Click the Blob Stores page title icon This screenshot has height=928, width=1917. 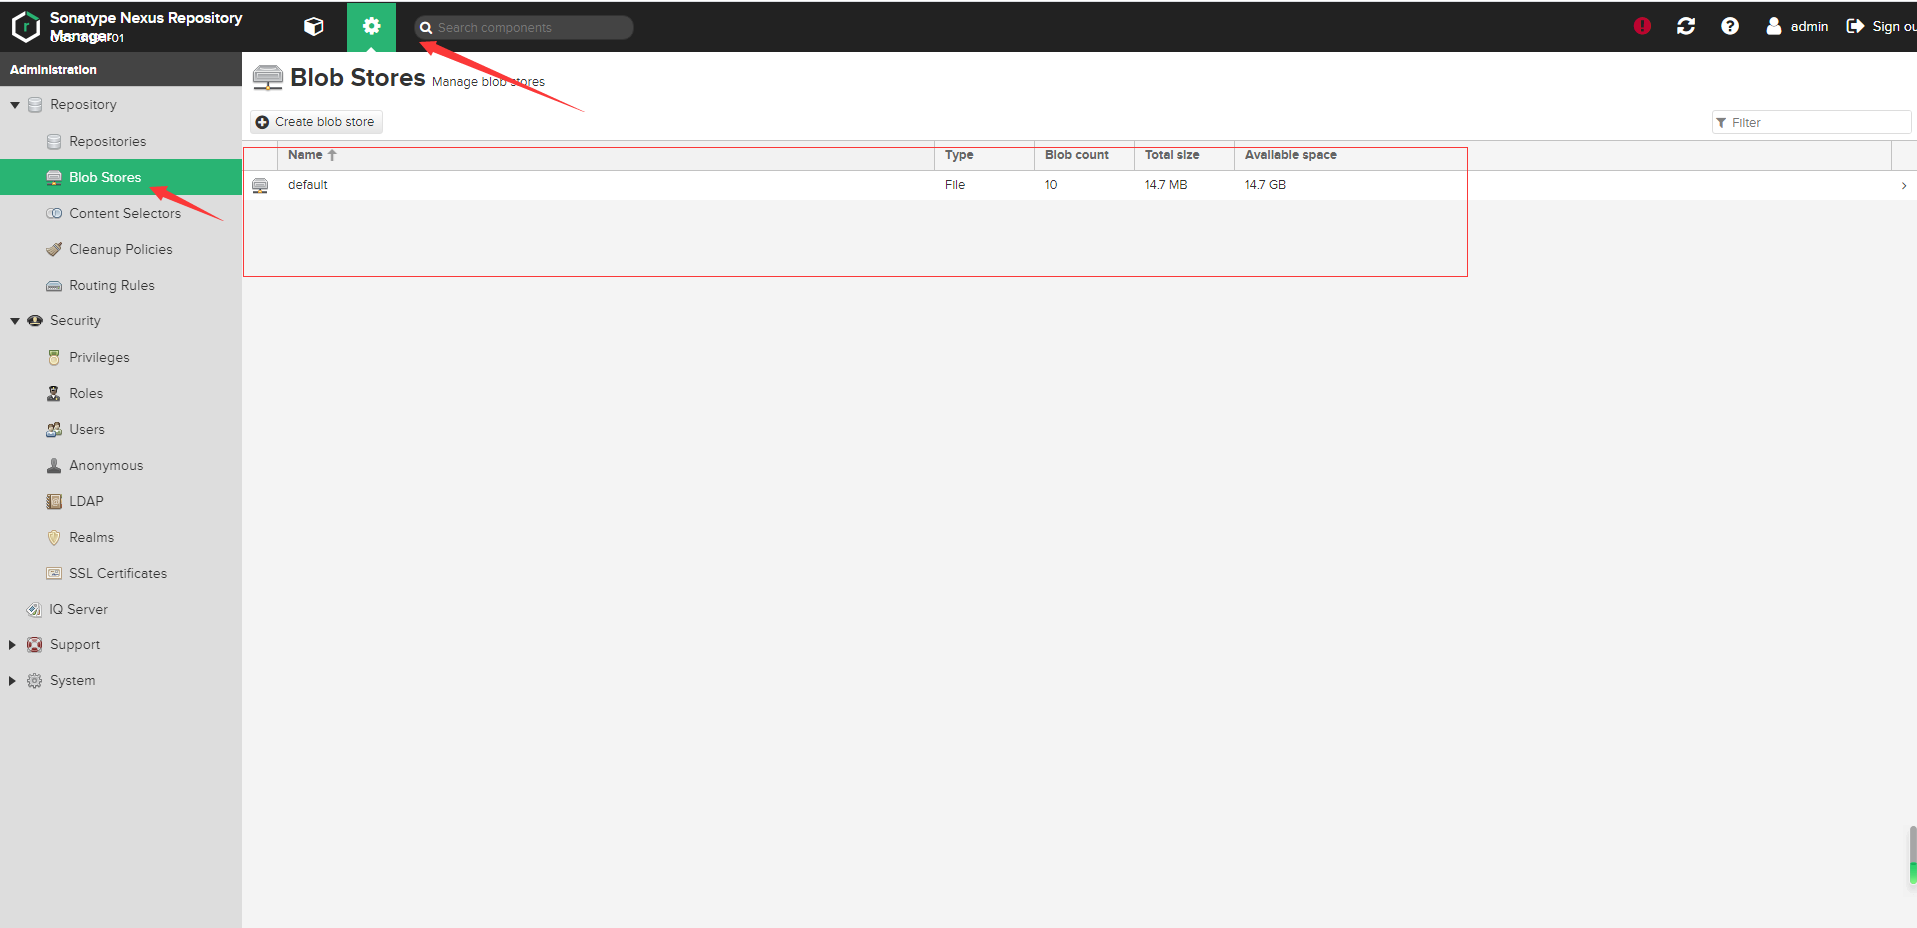(x=268, y=78)
